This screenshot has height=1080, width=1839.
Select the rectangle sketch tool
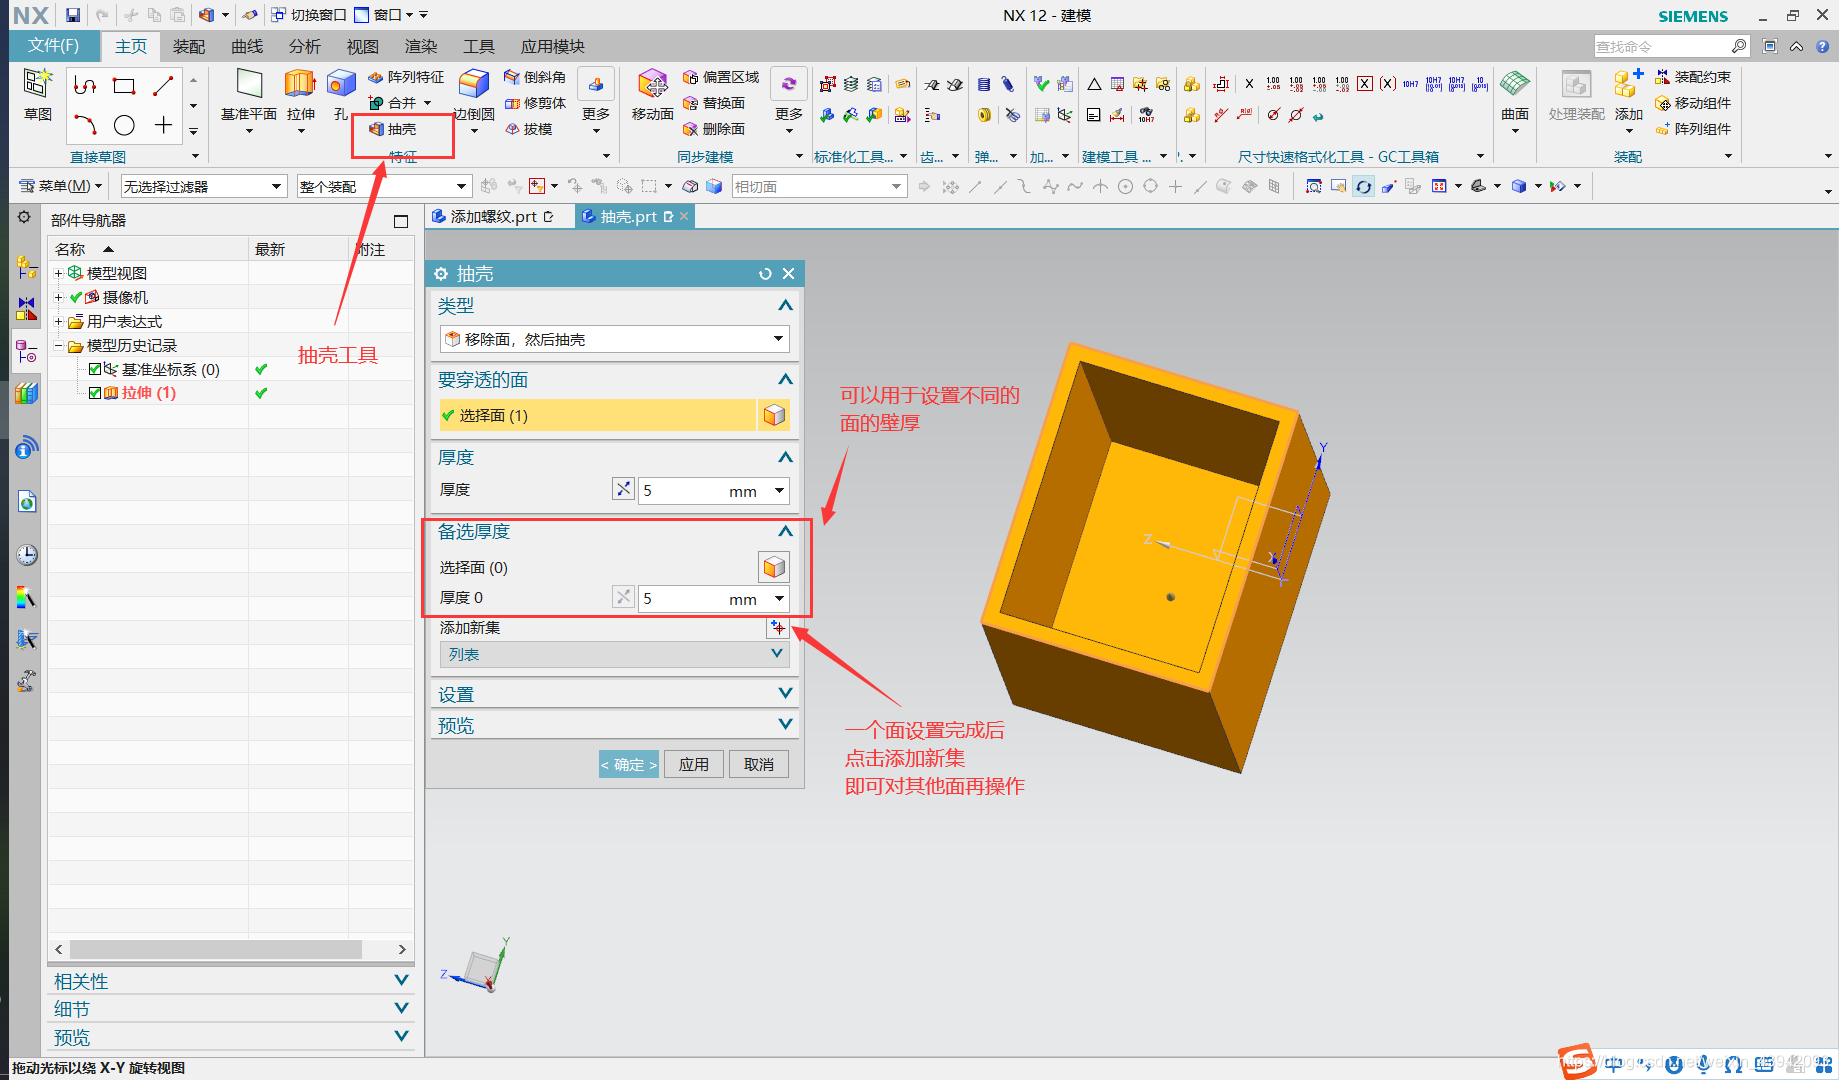124,86
